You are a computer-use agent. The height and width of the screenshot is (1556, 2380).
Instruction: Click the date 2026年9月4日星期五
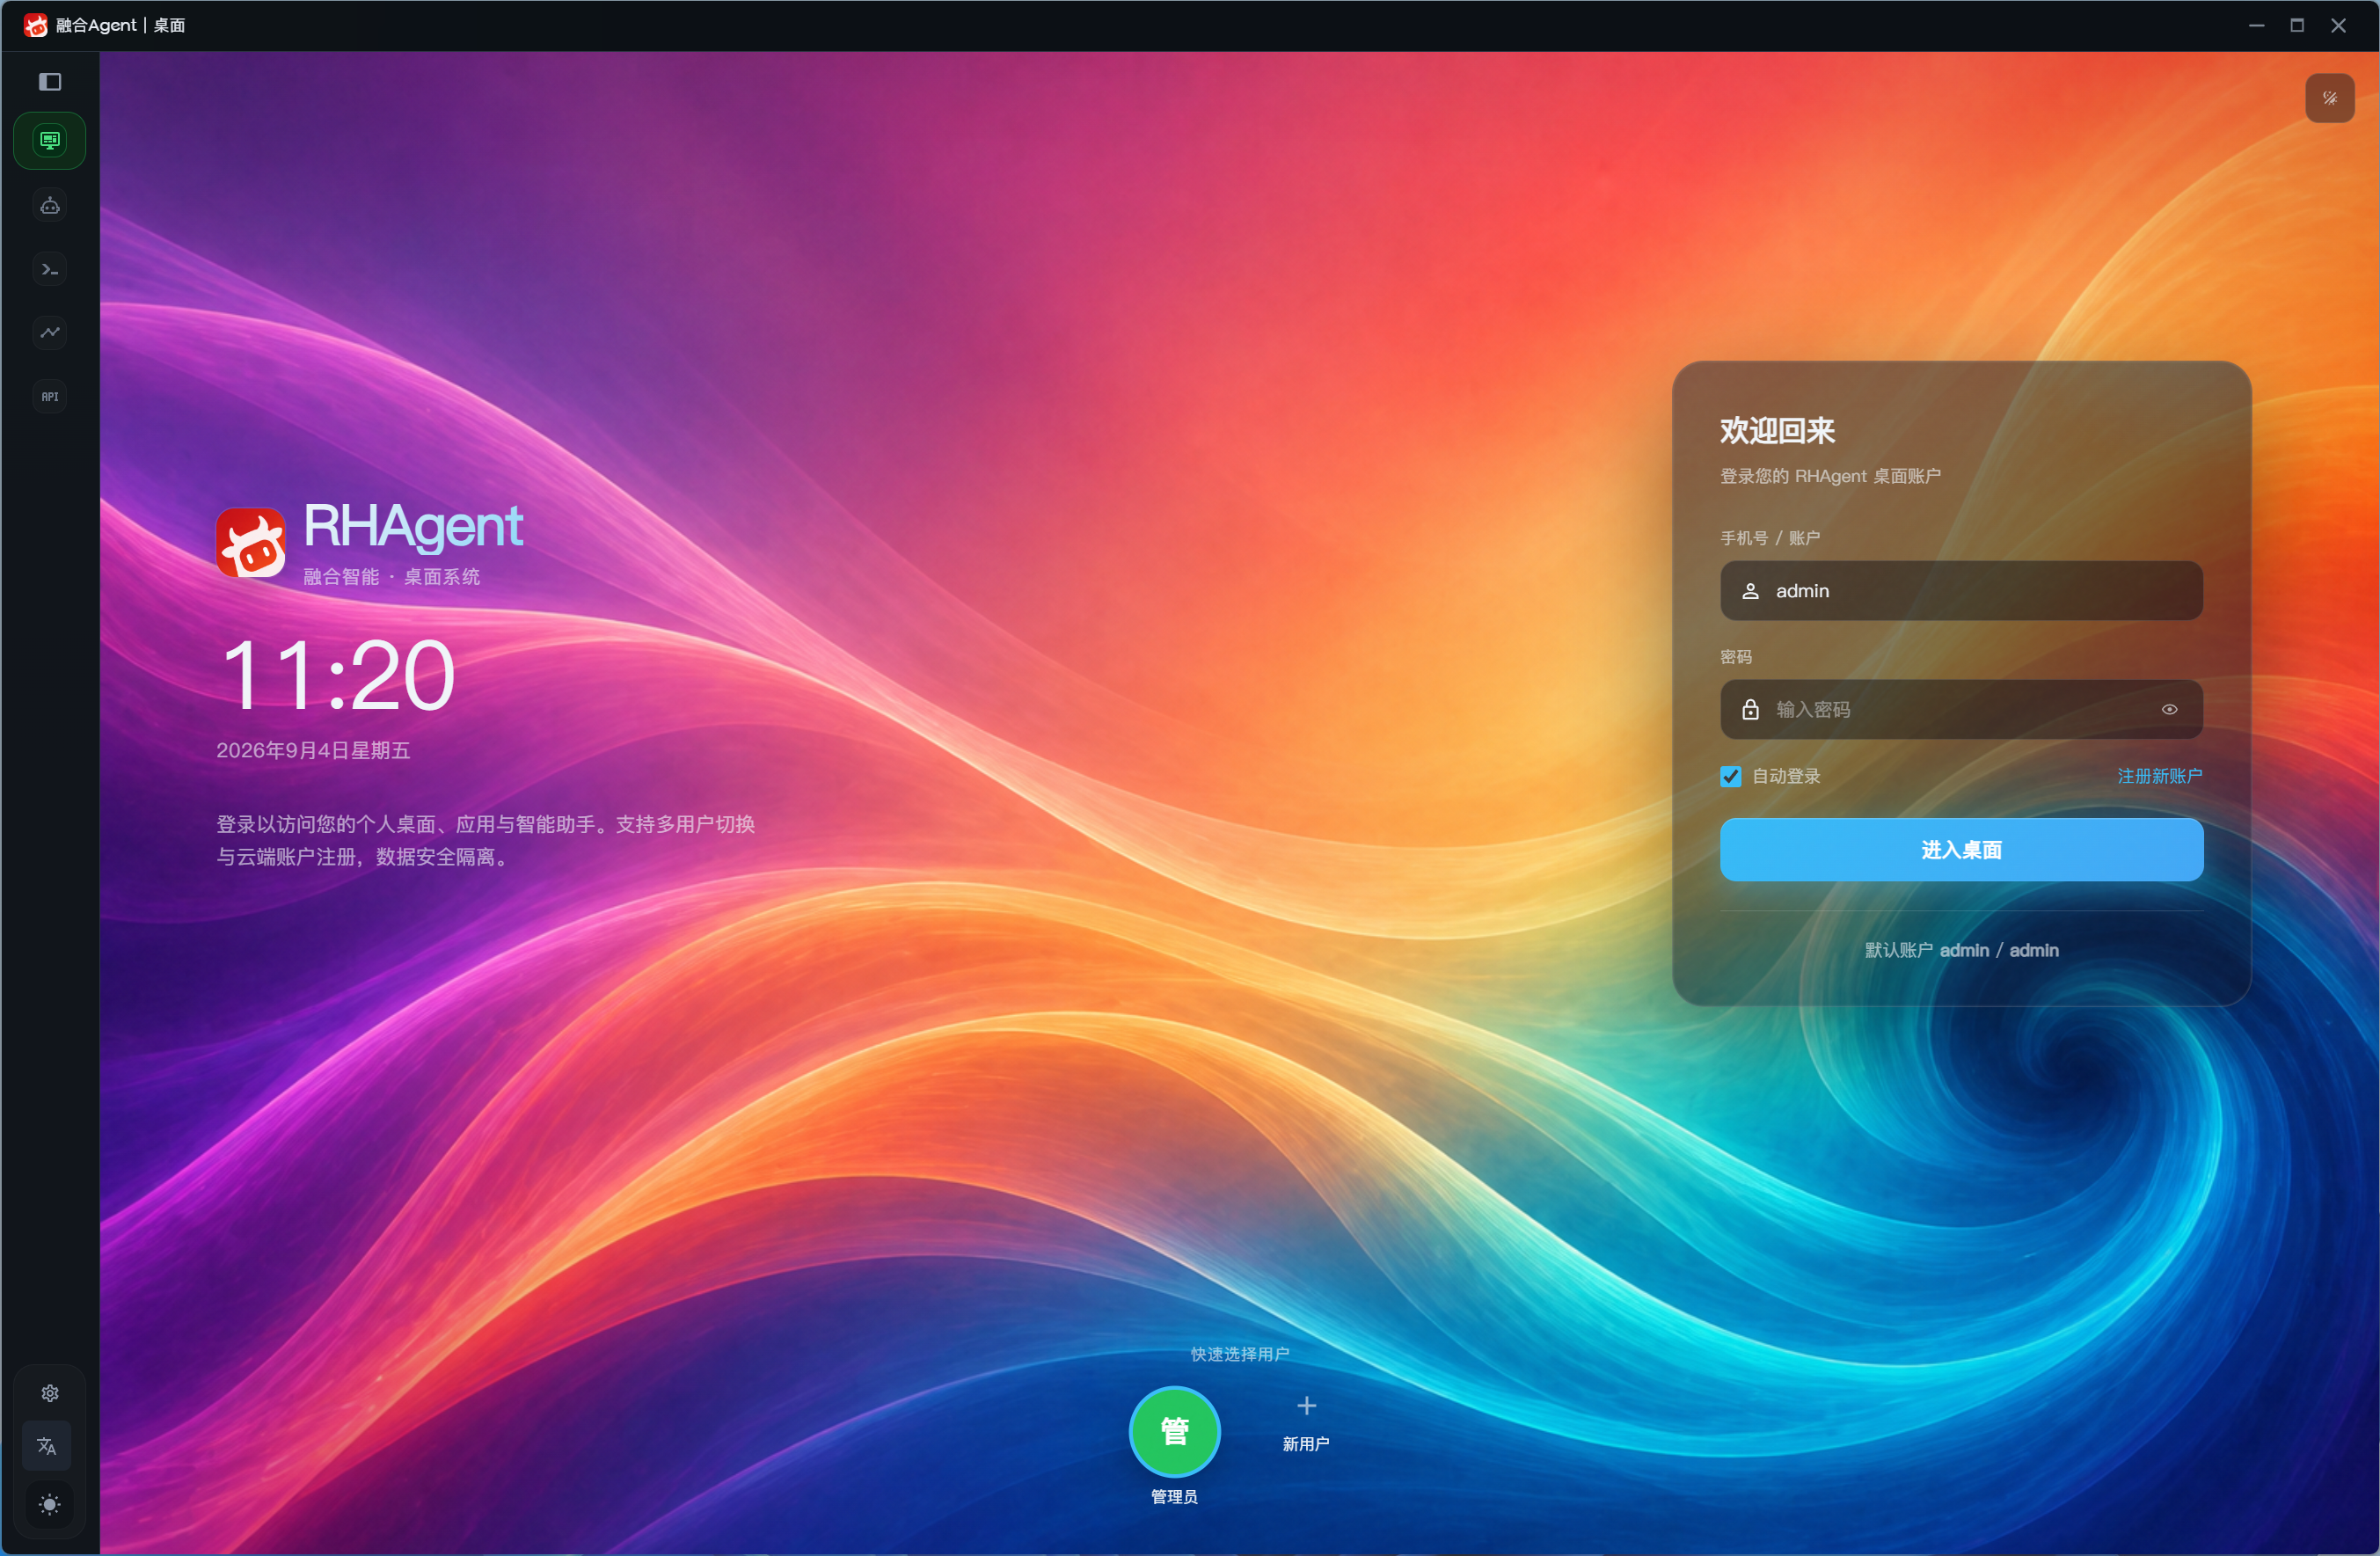tap(313, 750)
